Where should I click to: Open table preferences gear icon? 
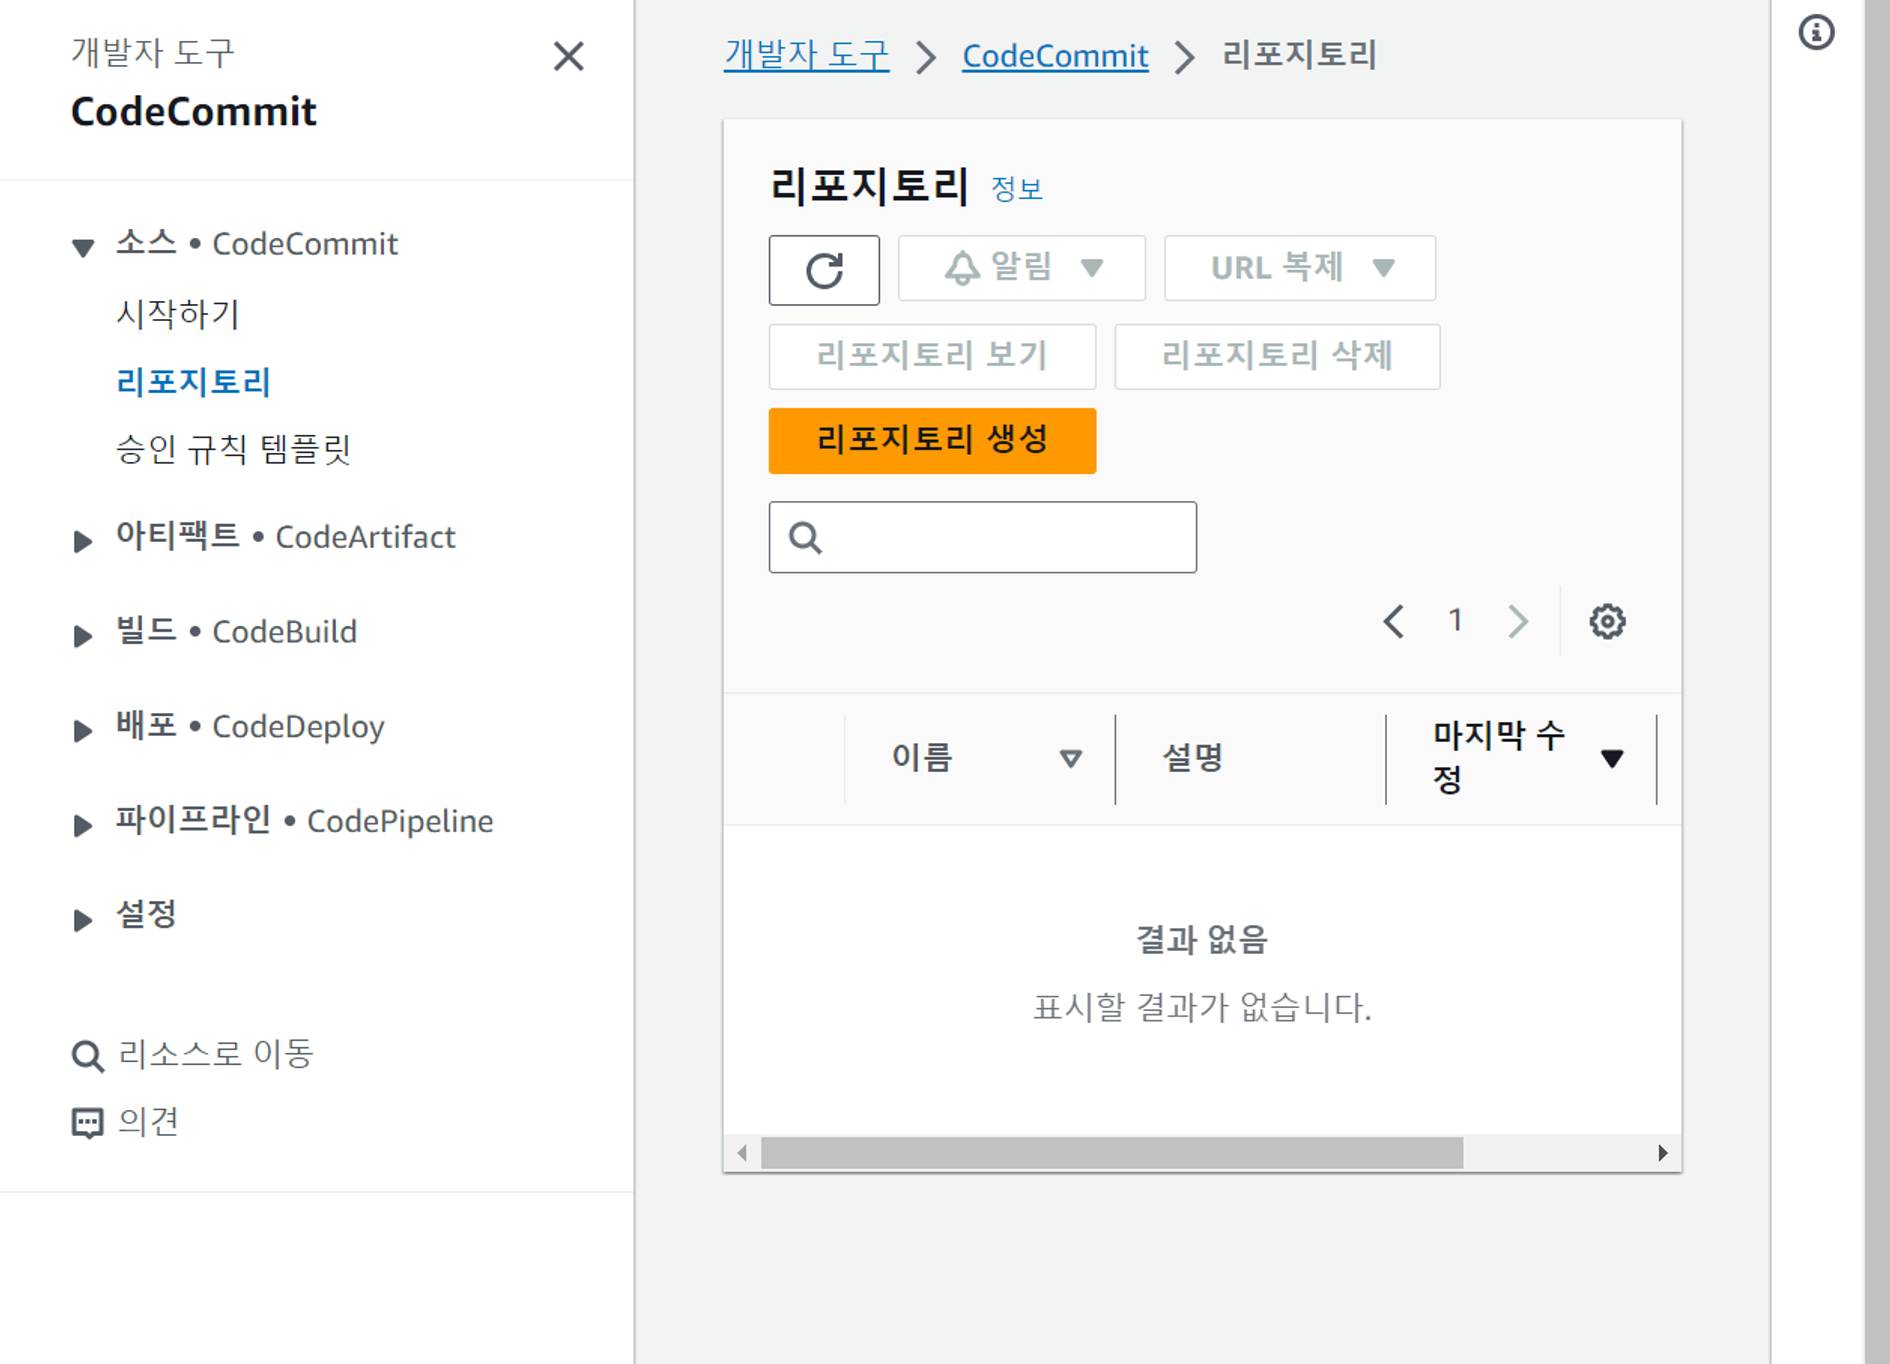(1607, 621)
